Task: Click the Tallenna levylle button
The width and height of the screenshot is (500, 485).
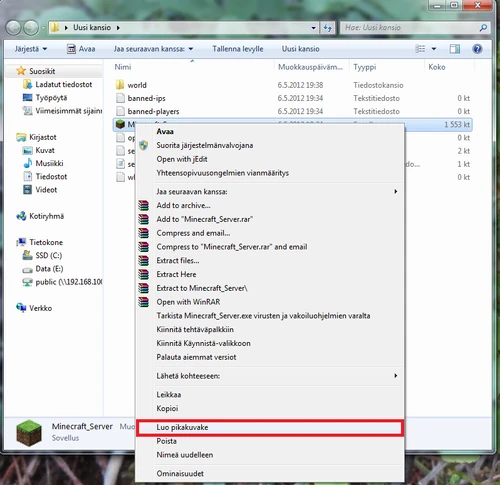Action: tap(238, 49)
